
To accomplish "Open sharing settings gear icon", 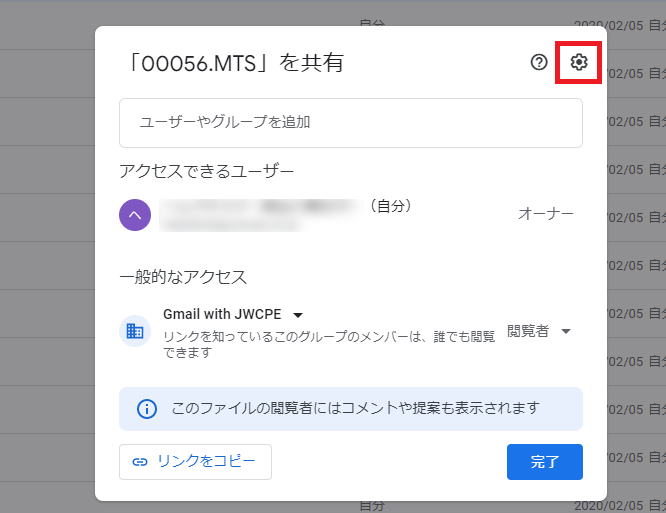I will [579, 62].
